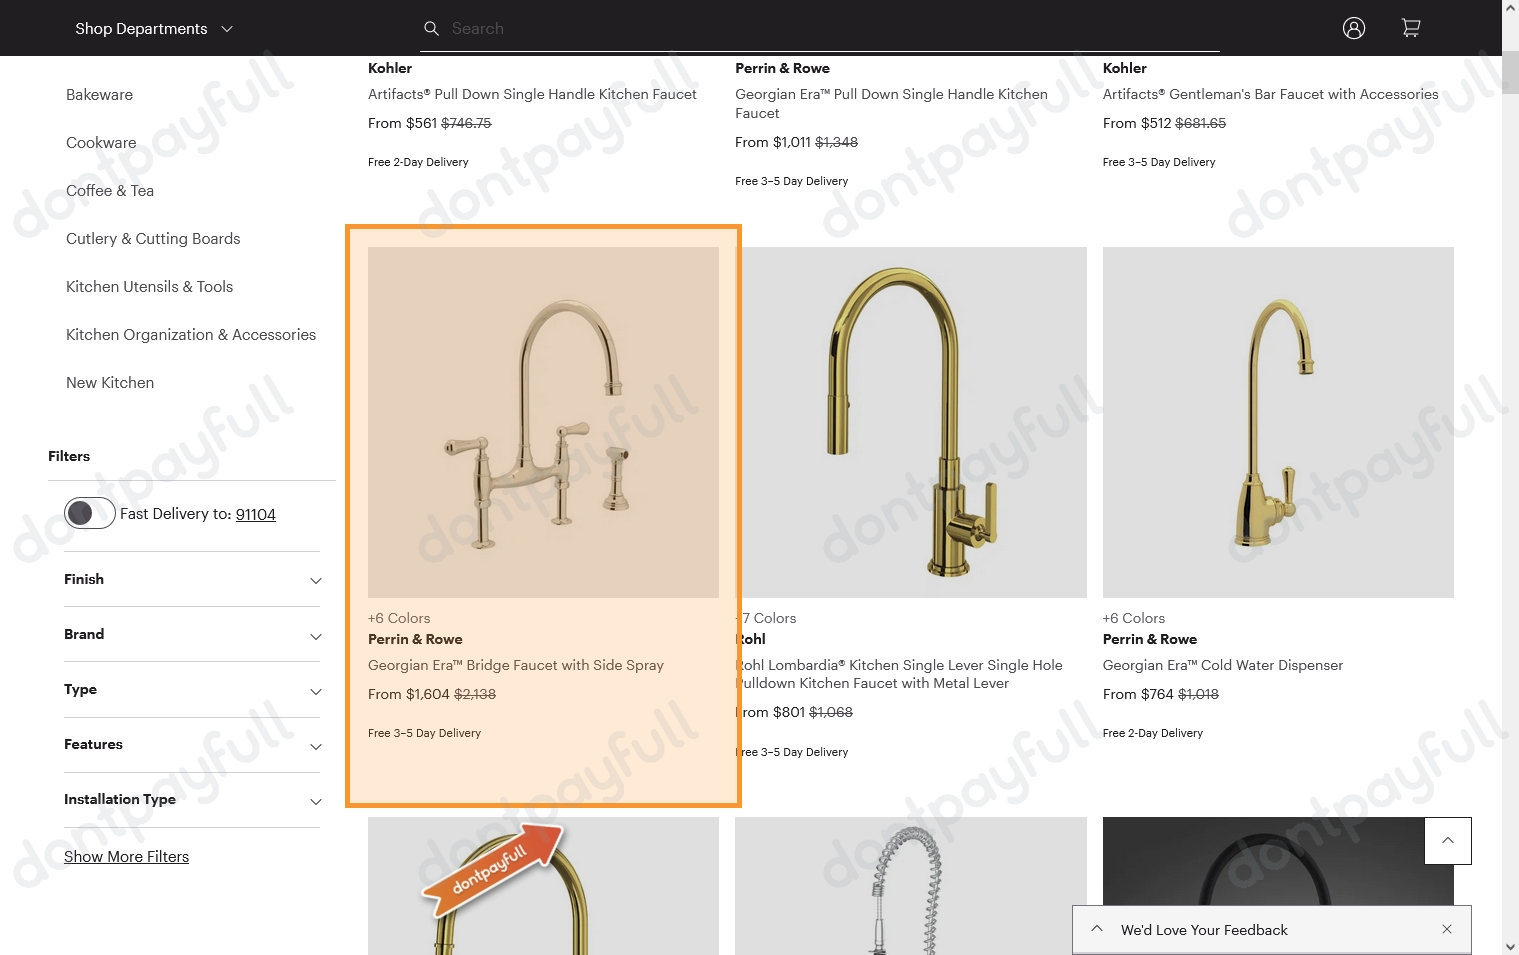Image resolution: width=1519 pixels, height=955 pixels.
Task: Change the 91104 delivery zip code
Action: coord(256,514)
